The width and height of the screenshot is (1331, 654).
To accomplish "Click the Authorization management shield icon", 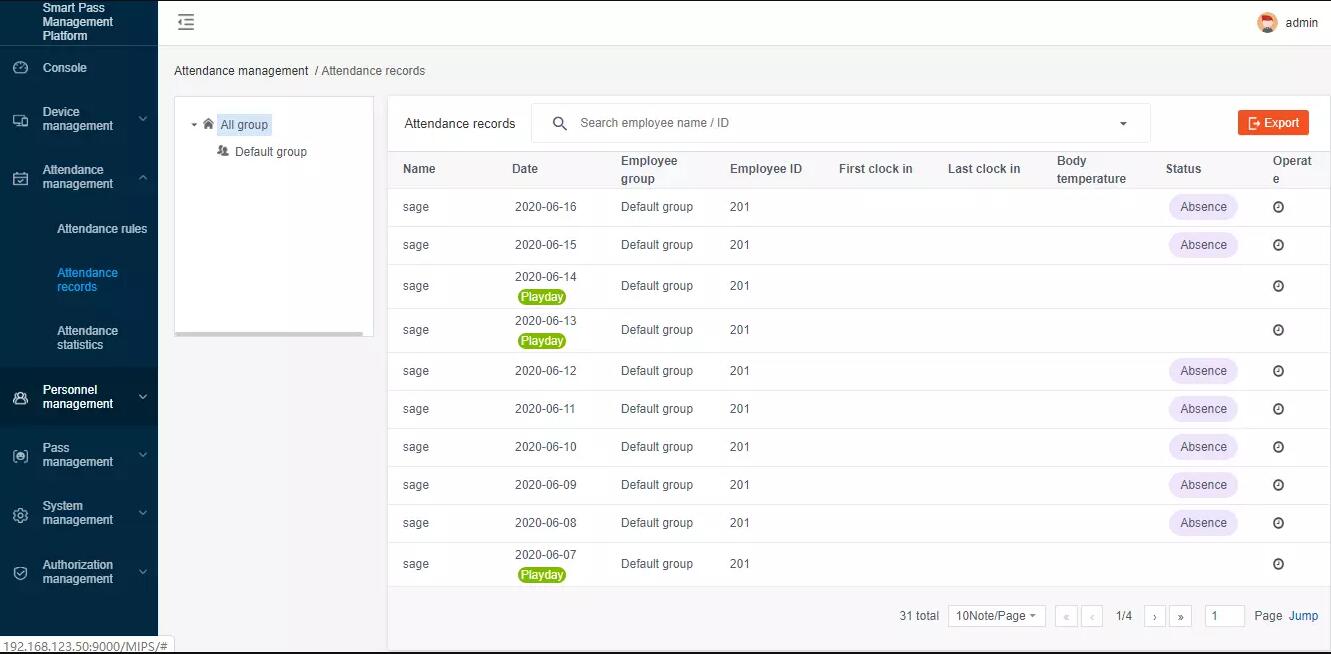I will (20, 573).
